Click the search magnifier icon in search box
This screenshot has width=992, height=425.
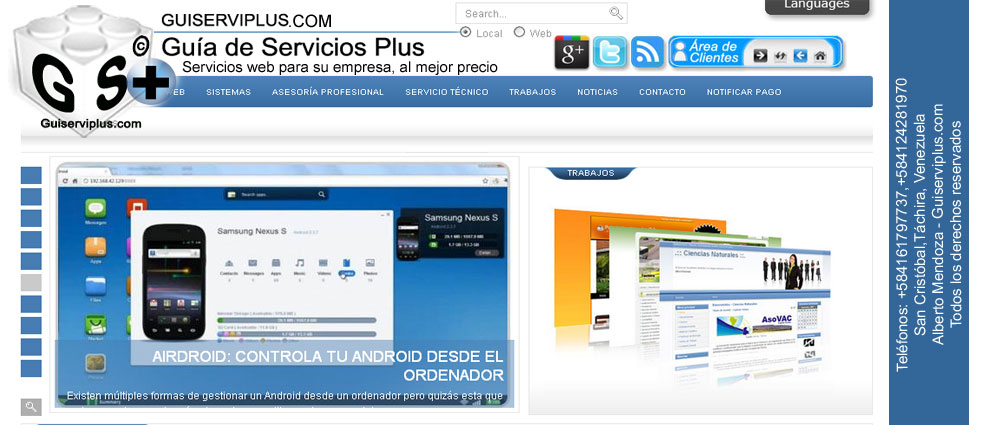616,13
